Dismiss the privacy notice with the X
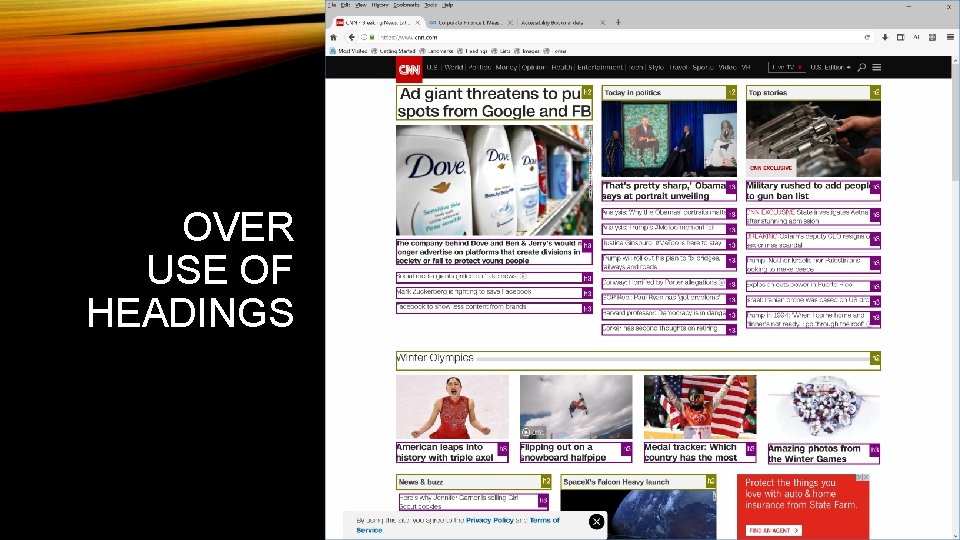 click(596, 521)
